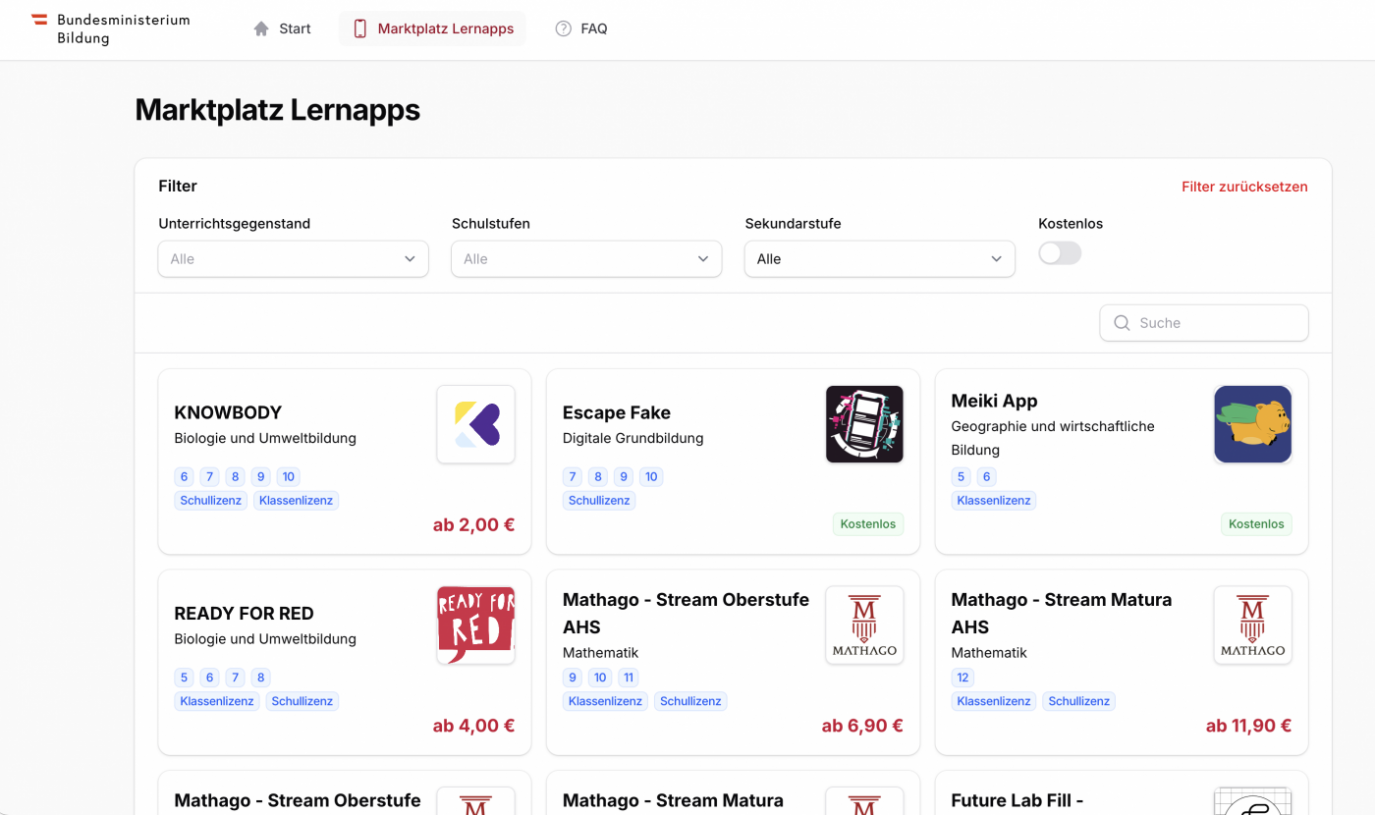Click the Bundesministerium Bildung logo

tap(110, 29)
